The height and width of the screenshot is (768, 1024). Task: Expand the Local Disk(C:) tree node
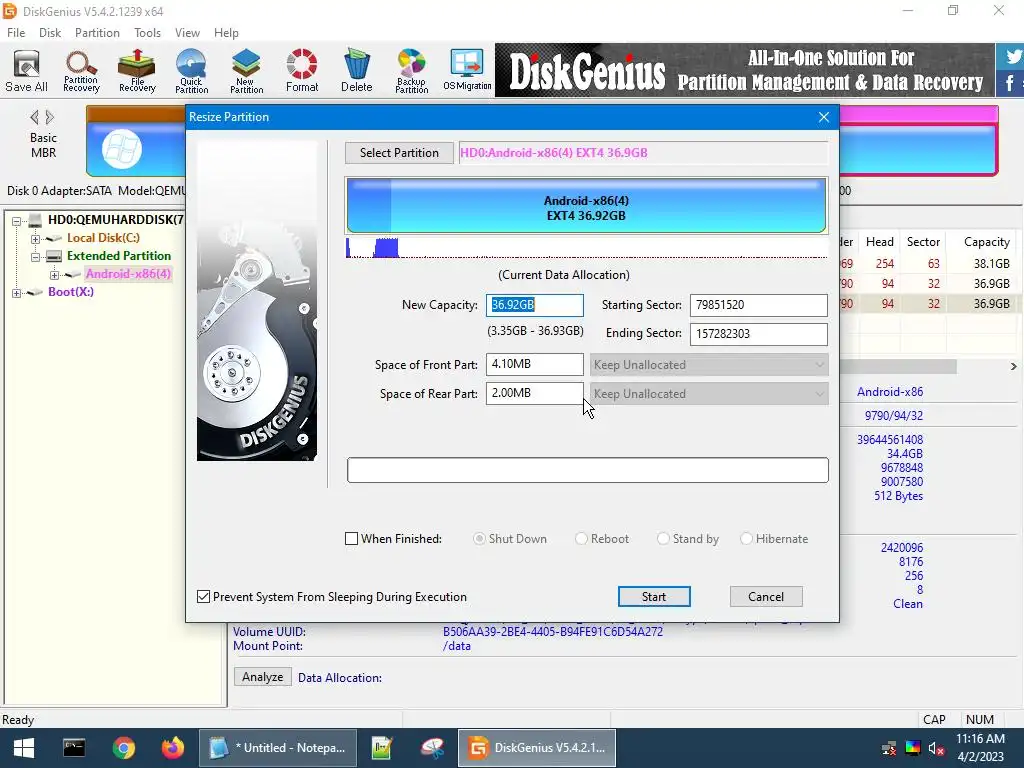35,239
